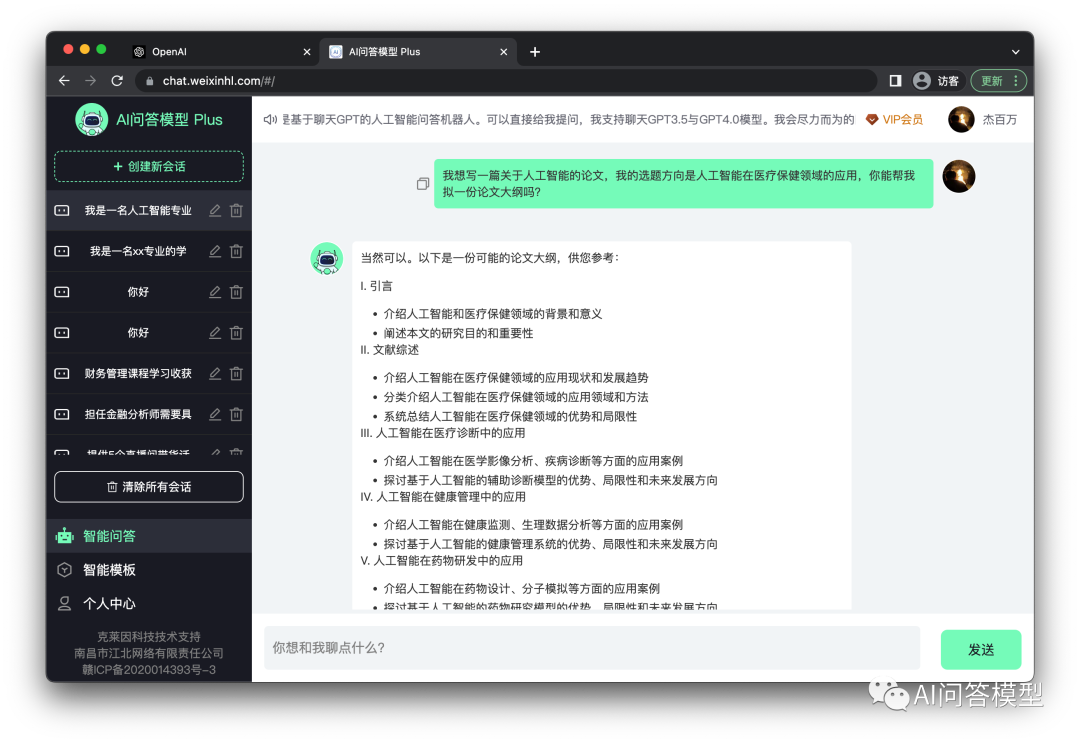Click the 杰百万 user avatar
The image size is (1080, 743).
pyautogui.click(x=960, y=118)
